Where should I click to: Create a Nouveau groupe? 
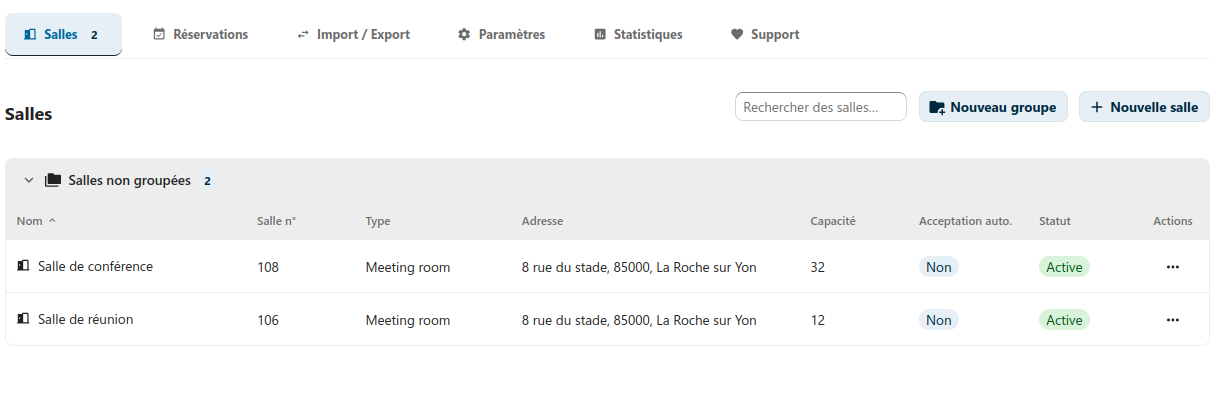993,107
